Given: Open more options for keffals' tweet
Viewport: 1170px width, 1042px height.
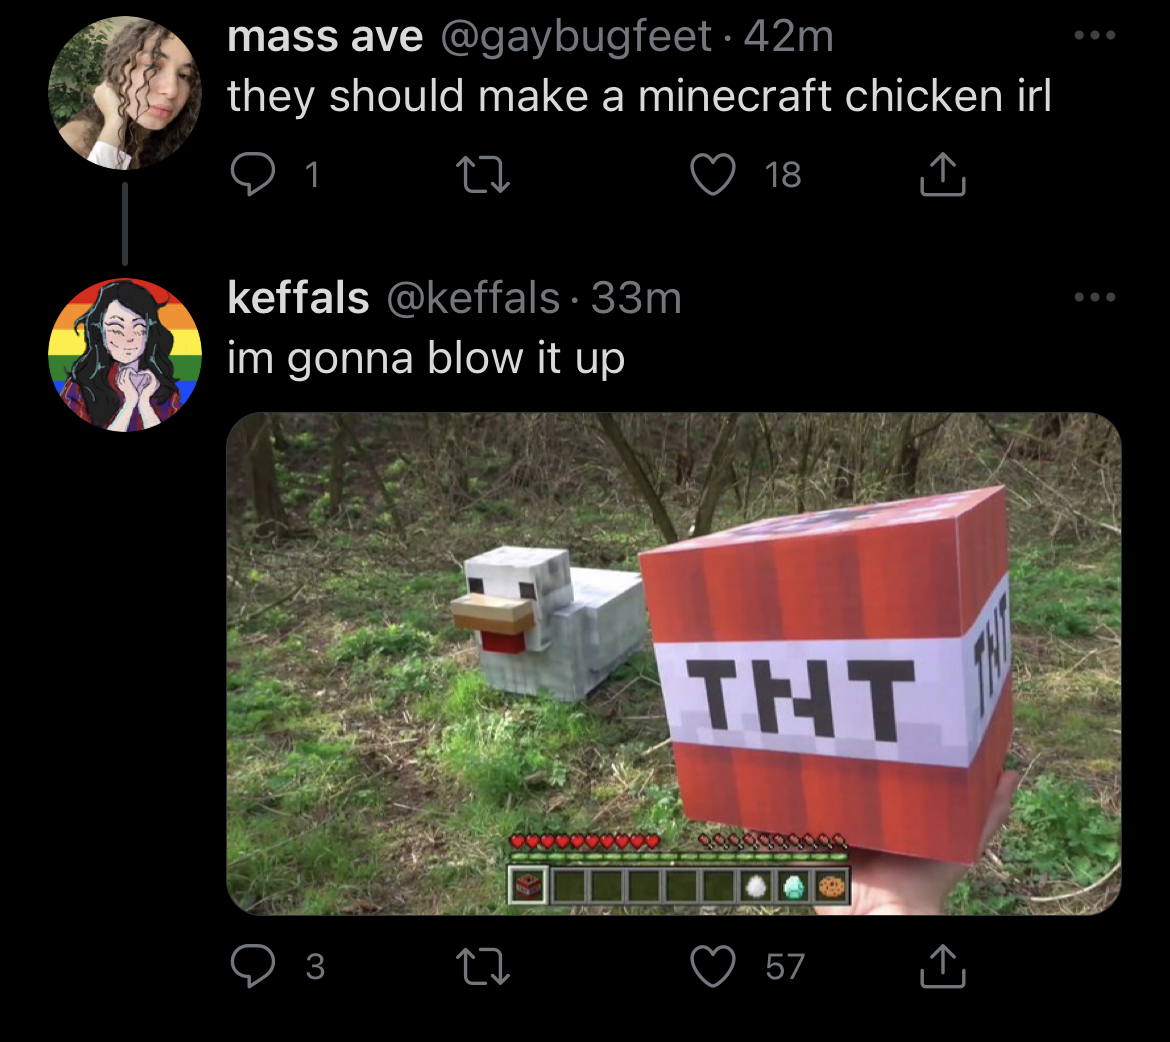Looking at the screenshot, I should pos(1095,297).
